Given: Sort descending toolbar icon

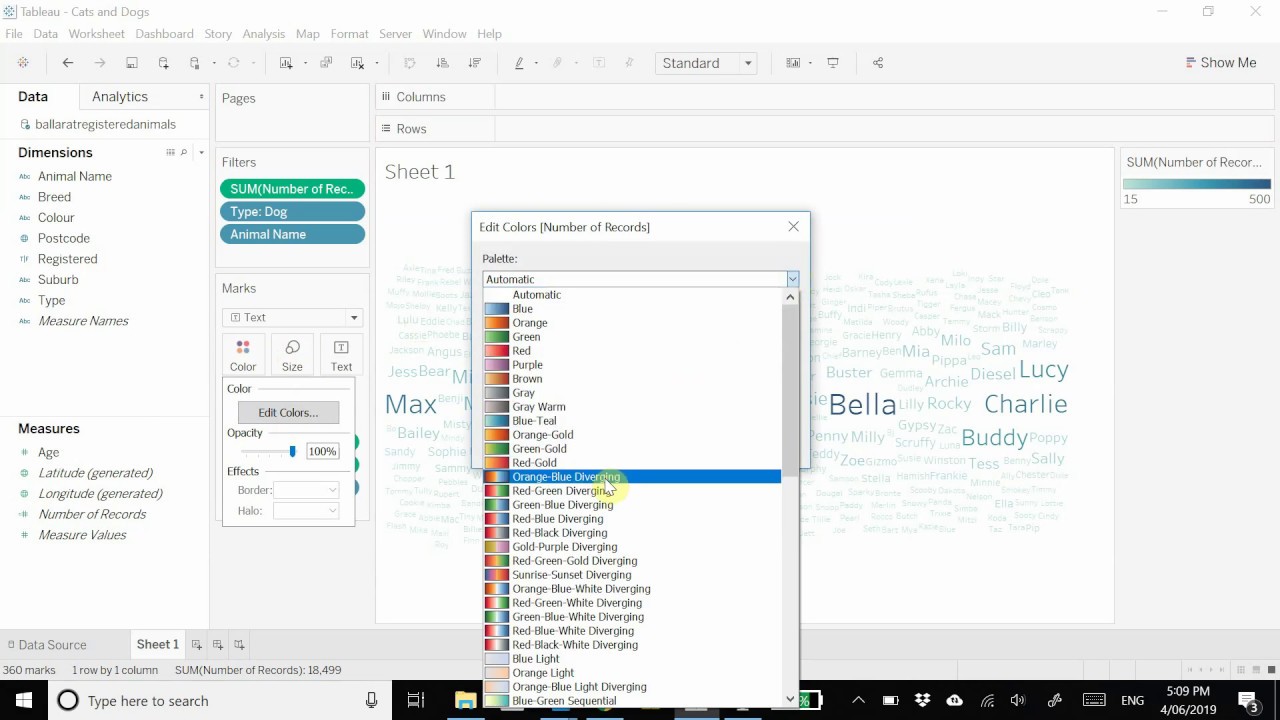Looking at the screenshot, I should click(474, 63).
